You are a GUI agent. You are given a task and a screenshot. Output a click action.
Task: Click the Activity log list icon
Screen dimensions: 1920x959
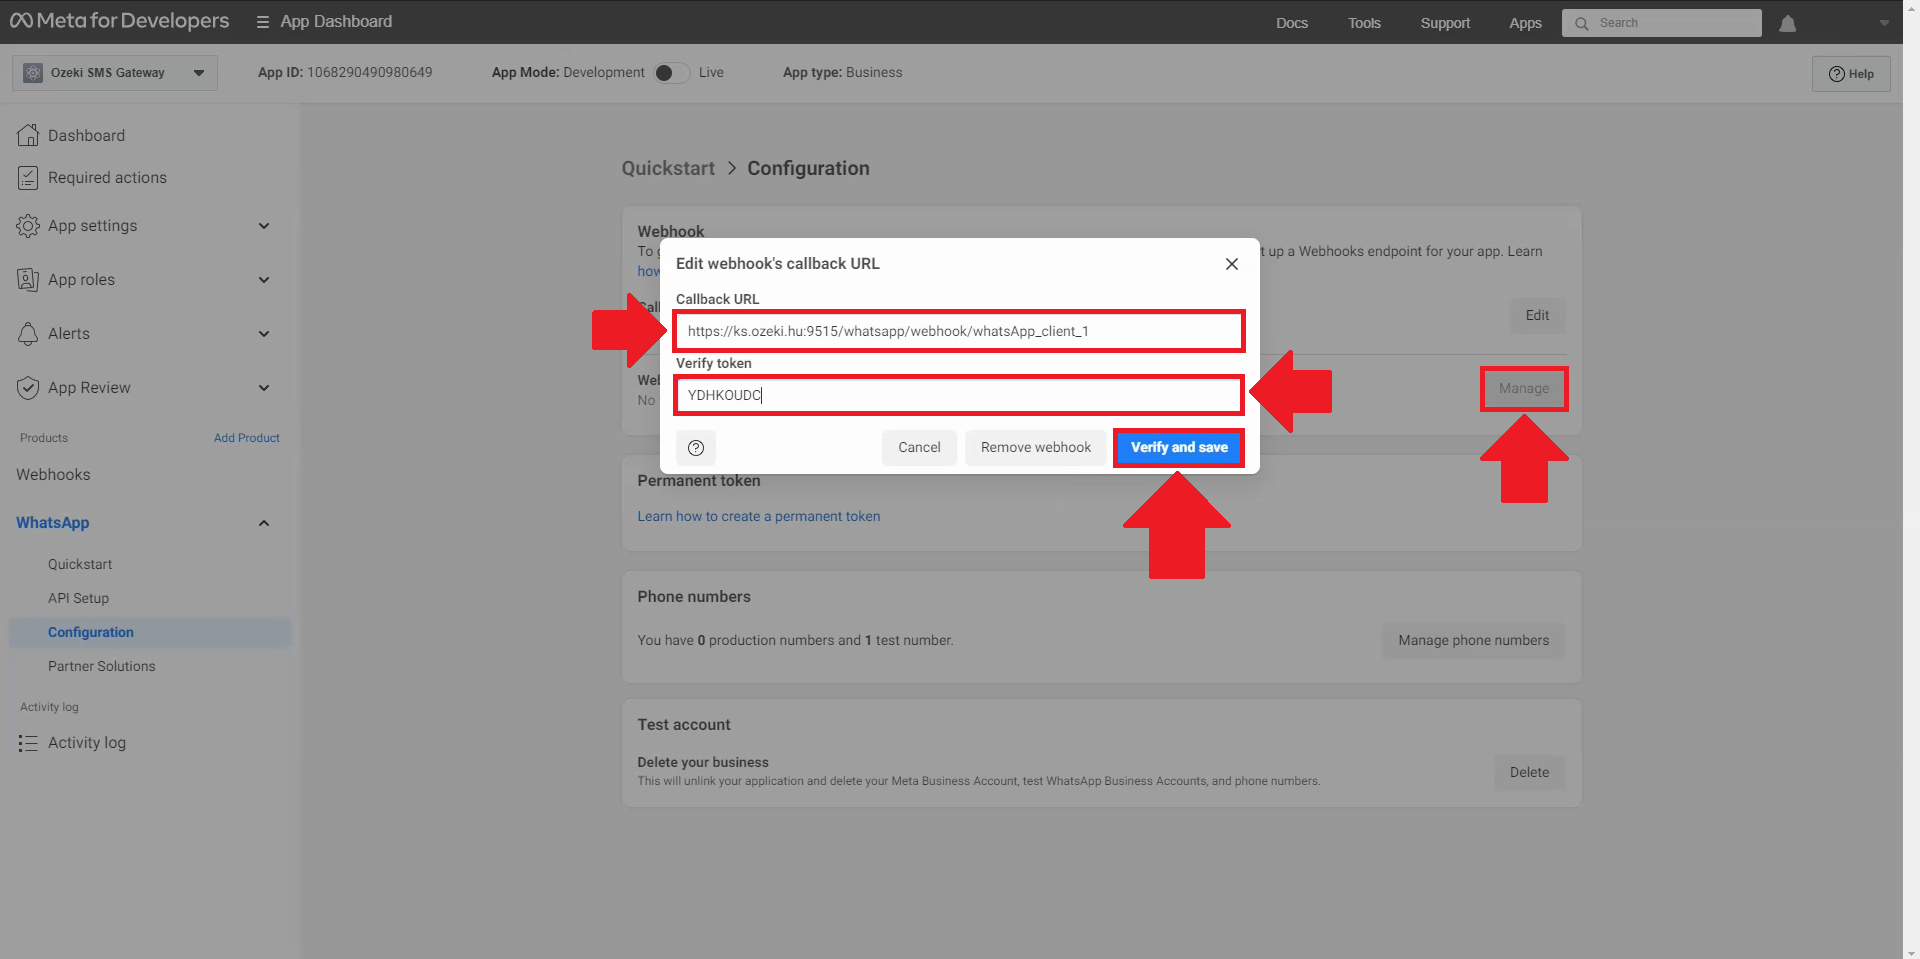click(x=28, y=743)
